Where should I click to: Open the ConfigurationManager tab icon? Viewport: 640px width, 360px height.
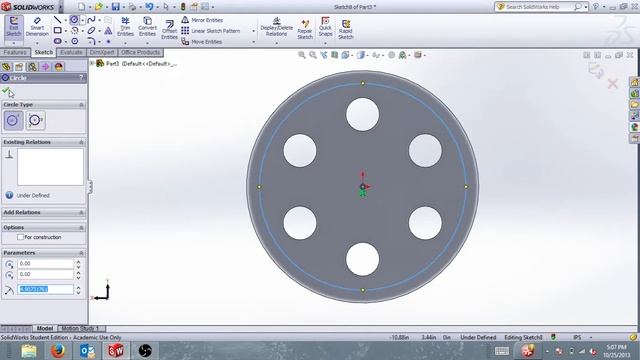click(x=32, y=67)
